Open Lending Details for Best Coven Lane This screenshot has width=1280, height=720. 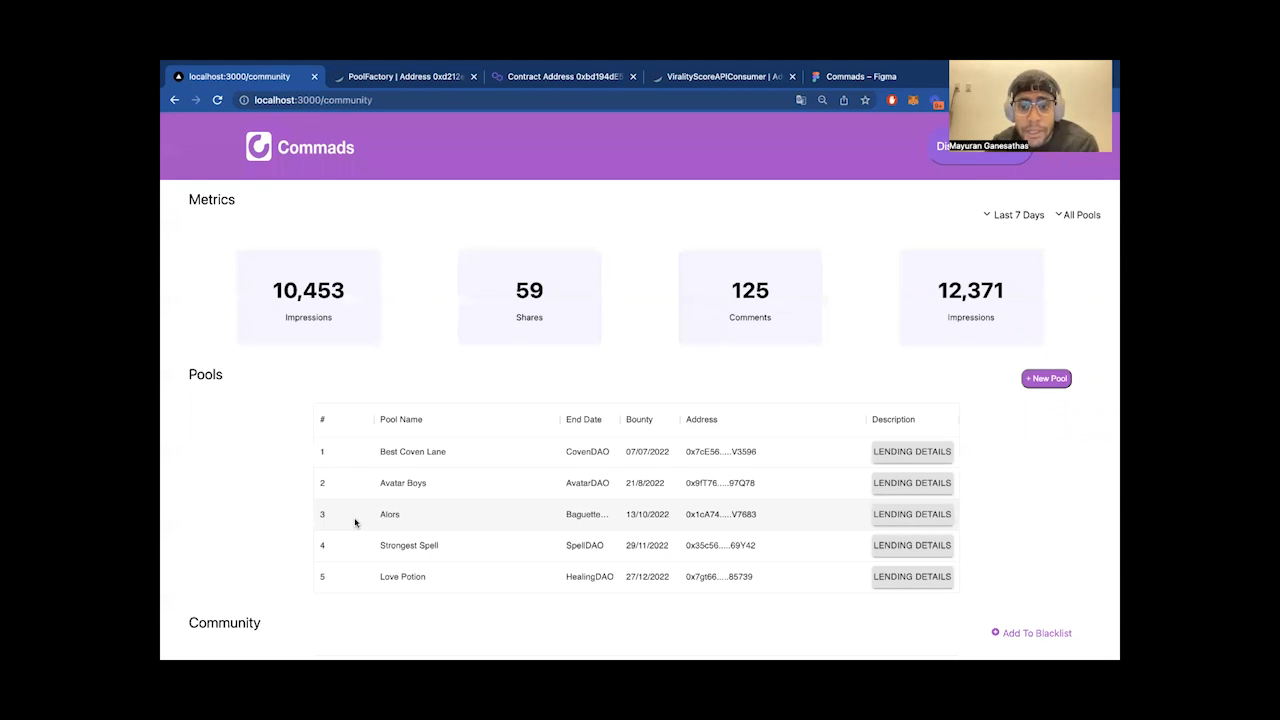pos(912,451)
